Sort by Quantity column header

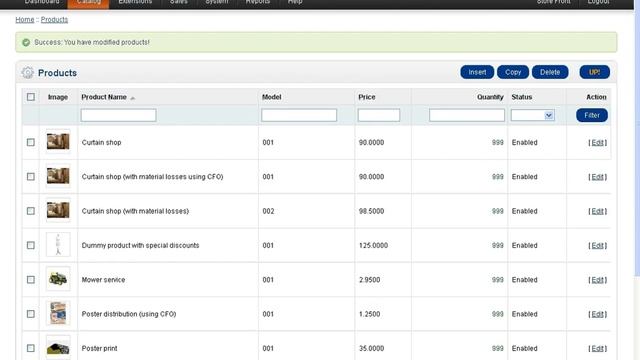coord(490,97)
